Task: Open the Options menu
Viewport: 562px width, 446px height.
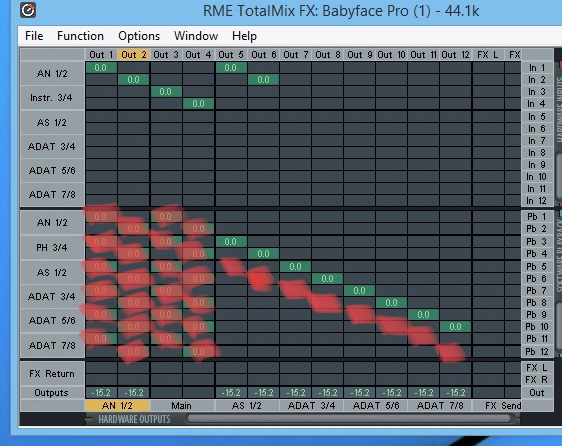Action: tap(139, 36)
